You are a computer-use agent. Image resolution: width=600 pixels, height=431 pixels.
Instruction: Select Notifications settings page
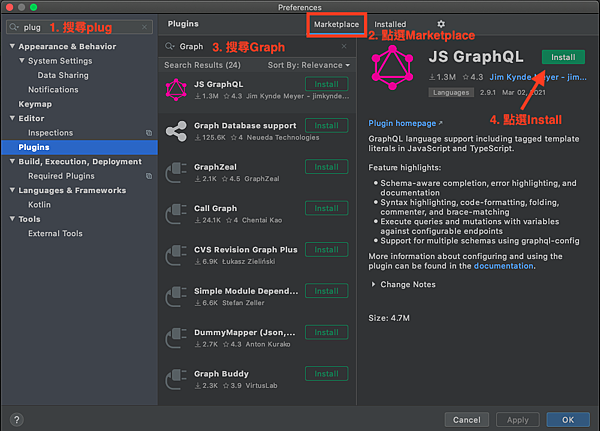(x=53, y=90)
